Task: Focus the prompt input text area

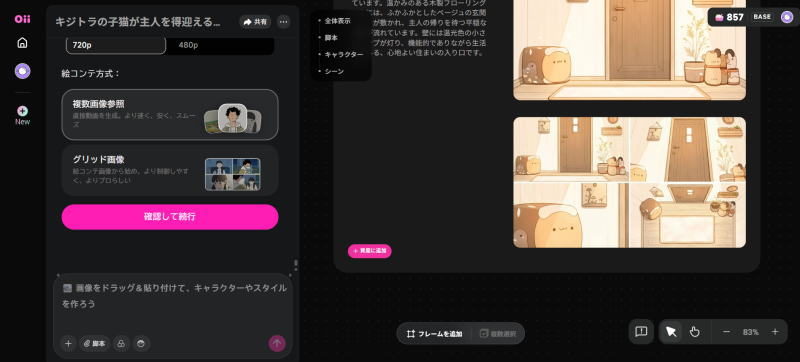Action: click(x=173, y=303)
